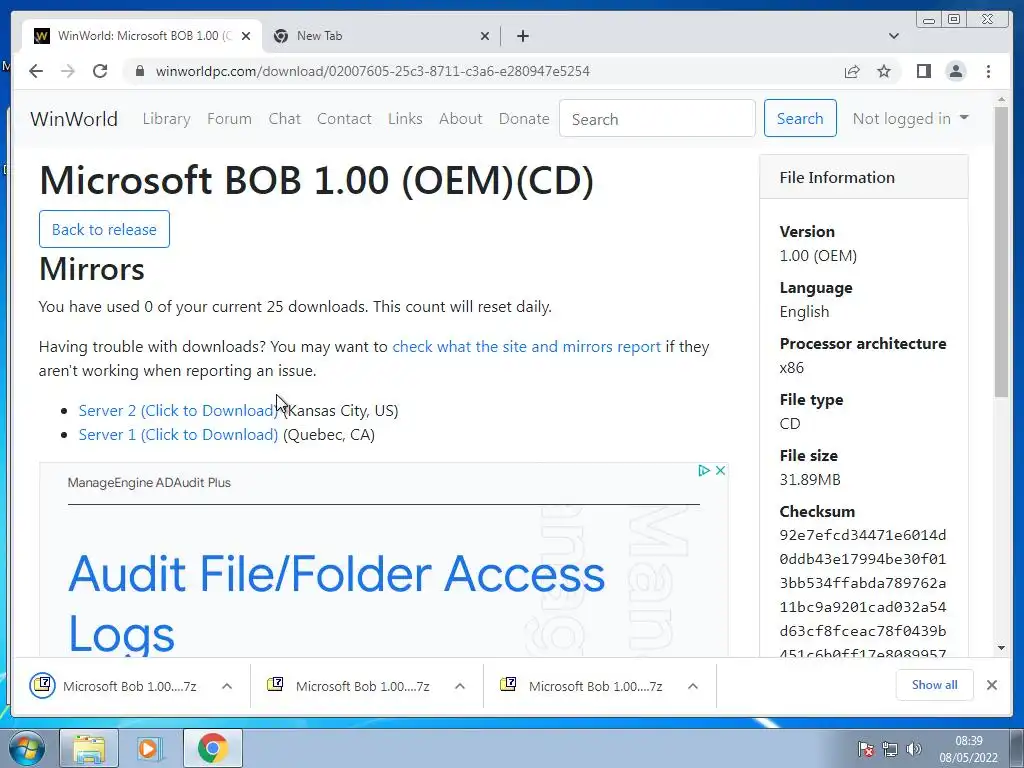The height and width of the screenshot is (768, 1024).
Task: Click the blue Search button
Action: [x=800, y=118]
